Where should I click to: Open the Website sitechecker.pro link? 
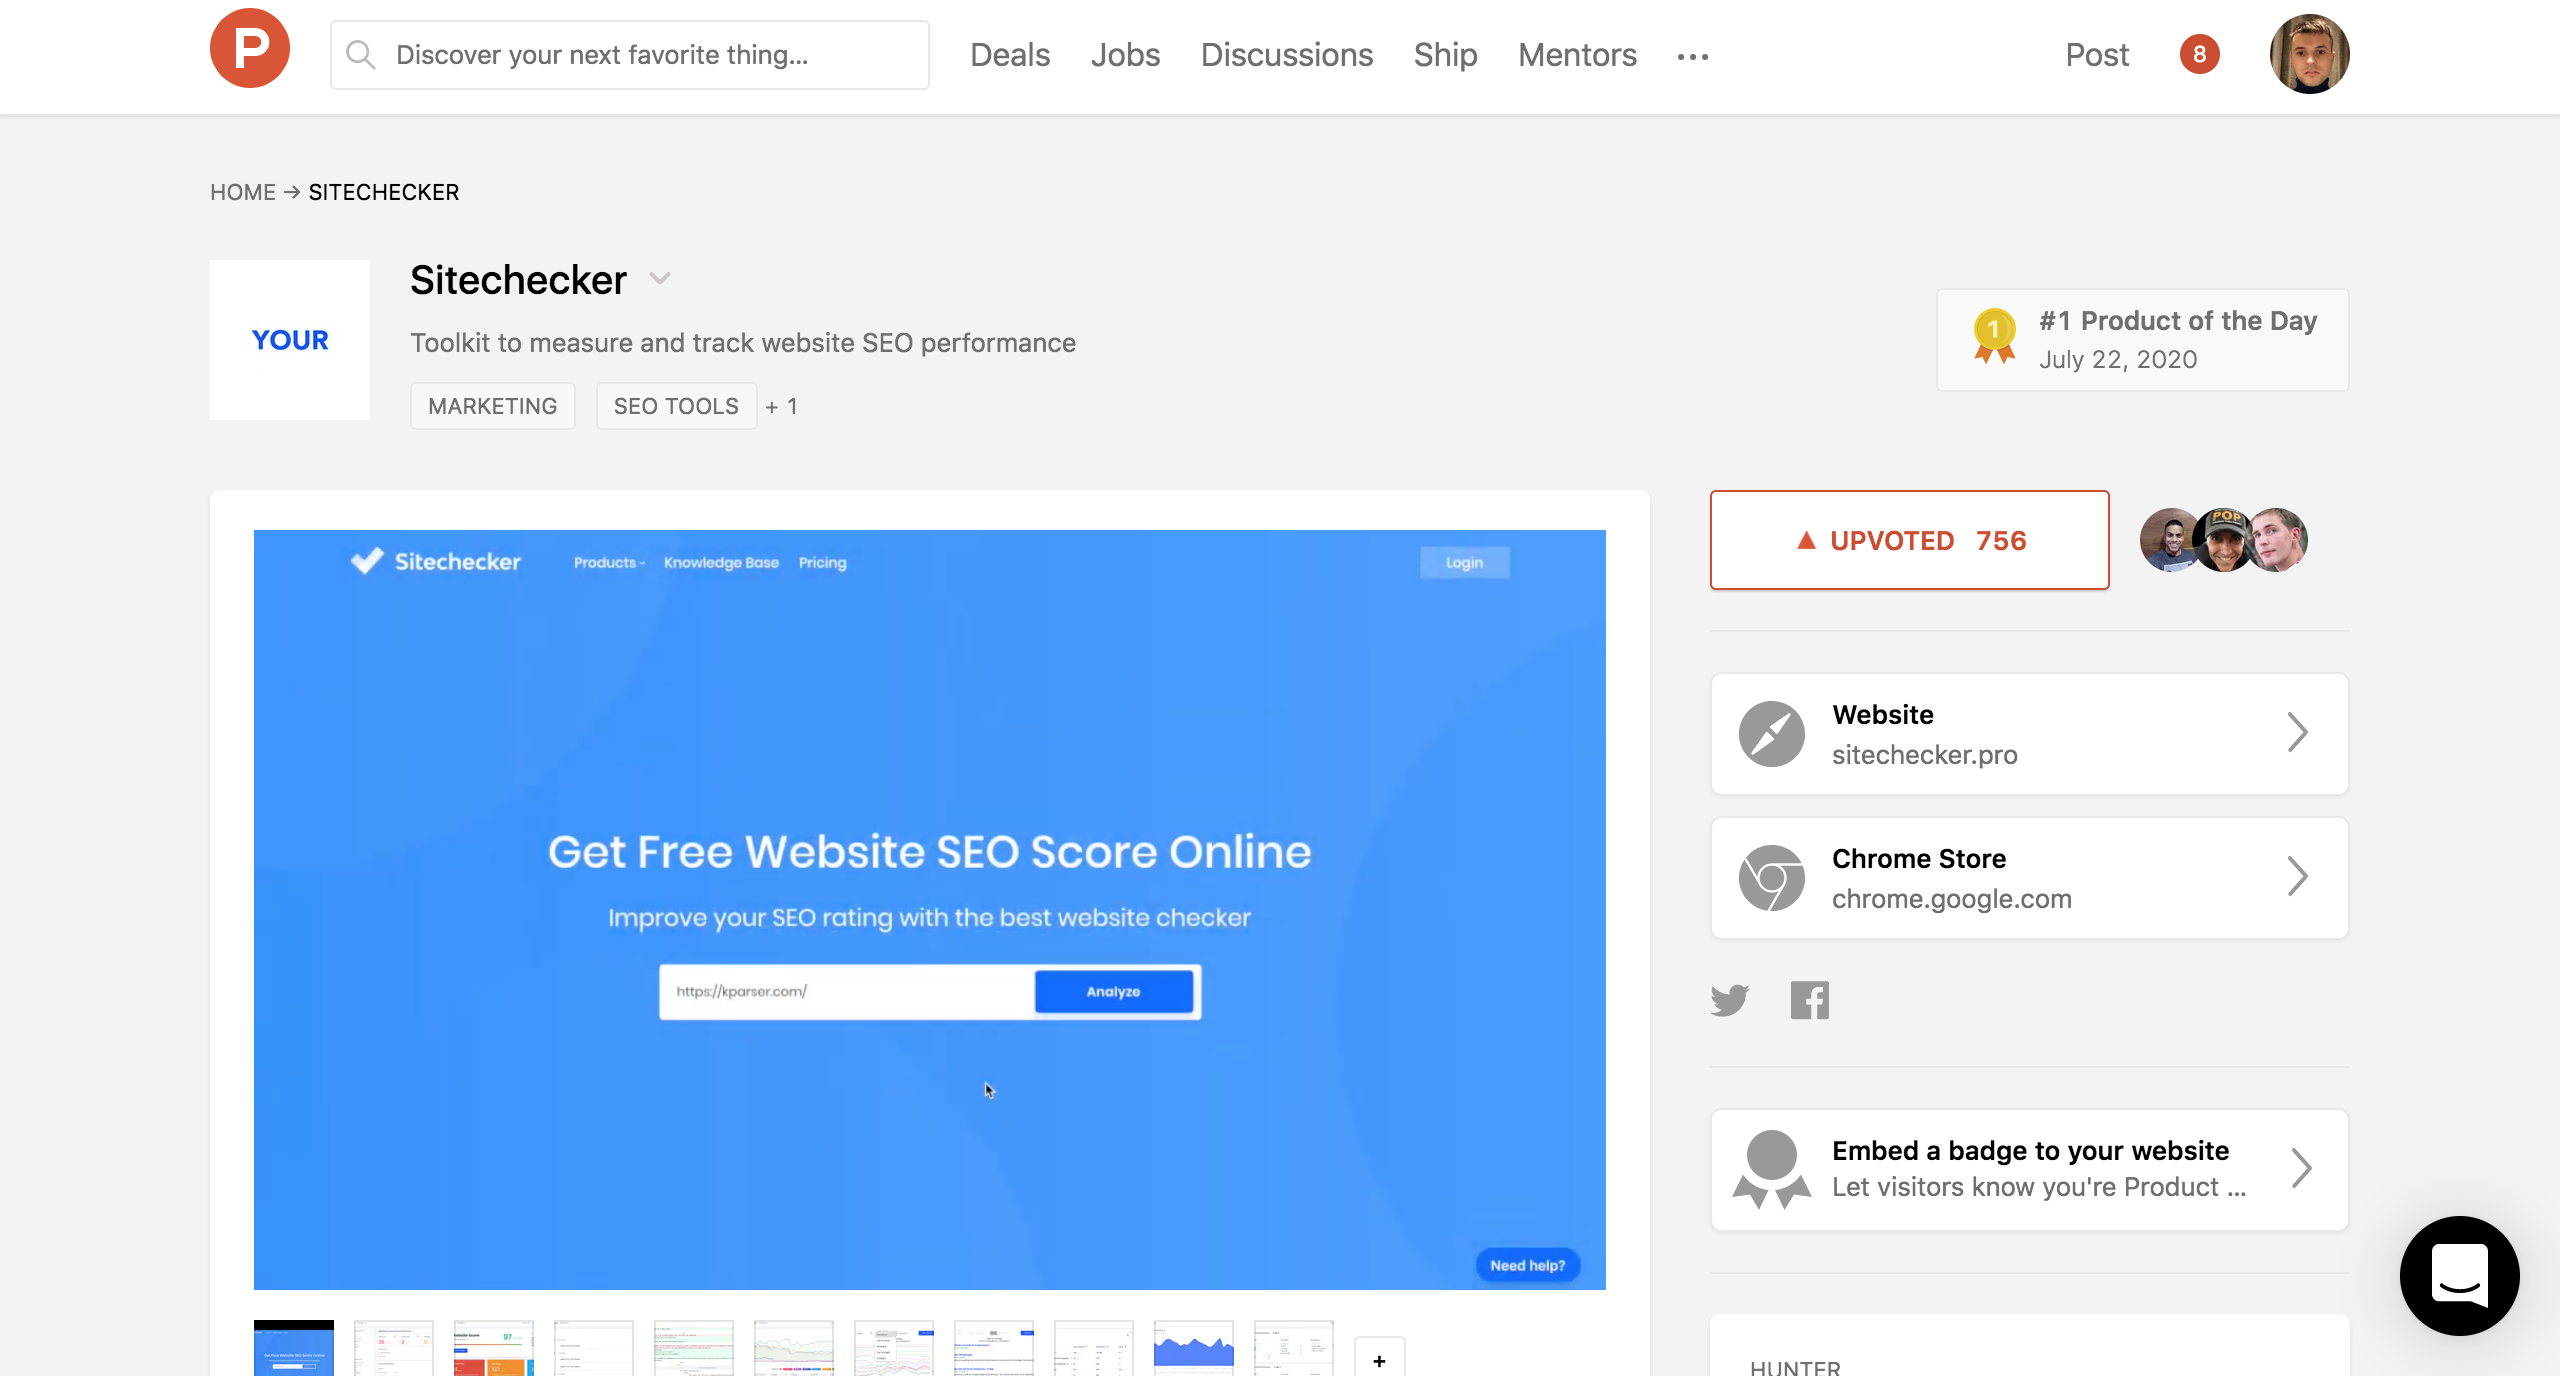click(2028, 732)
